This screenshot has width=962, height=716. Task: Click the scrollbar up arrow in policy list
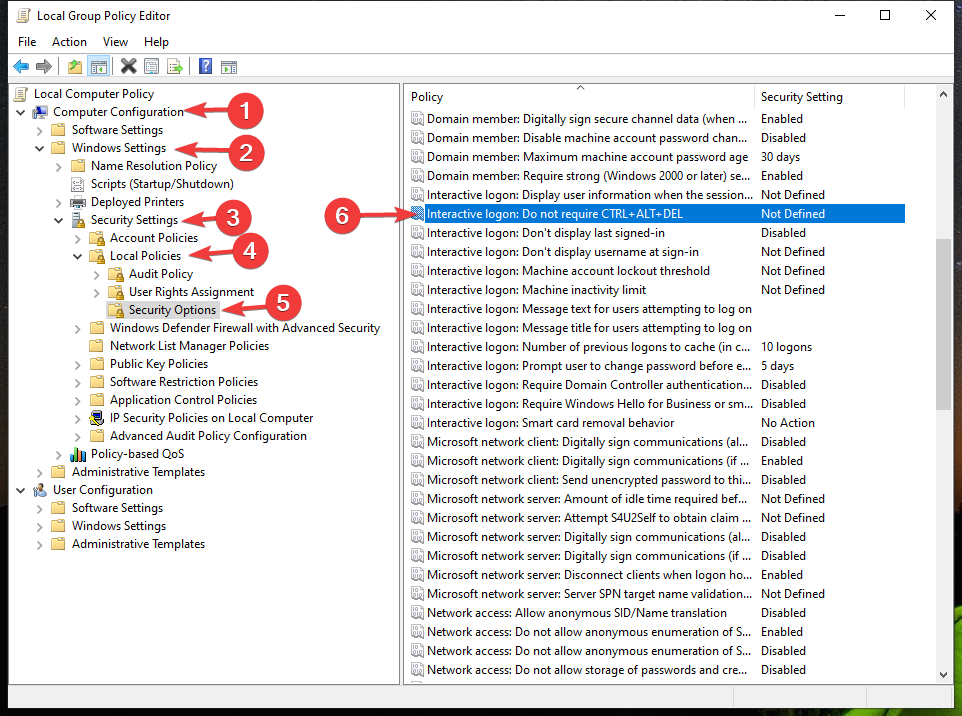(943, 94)
